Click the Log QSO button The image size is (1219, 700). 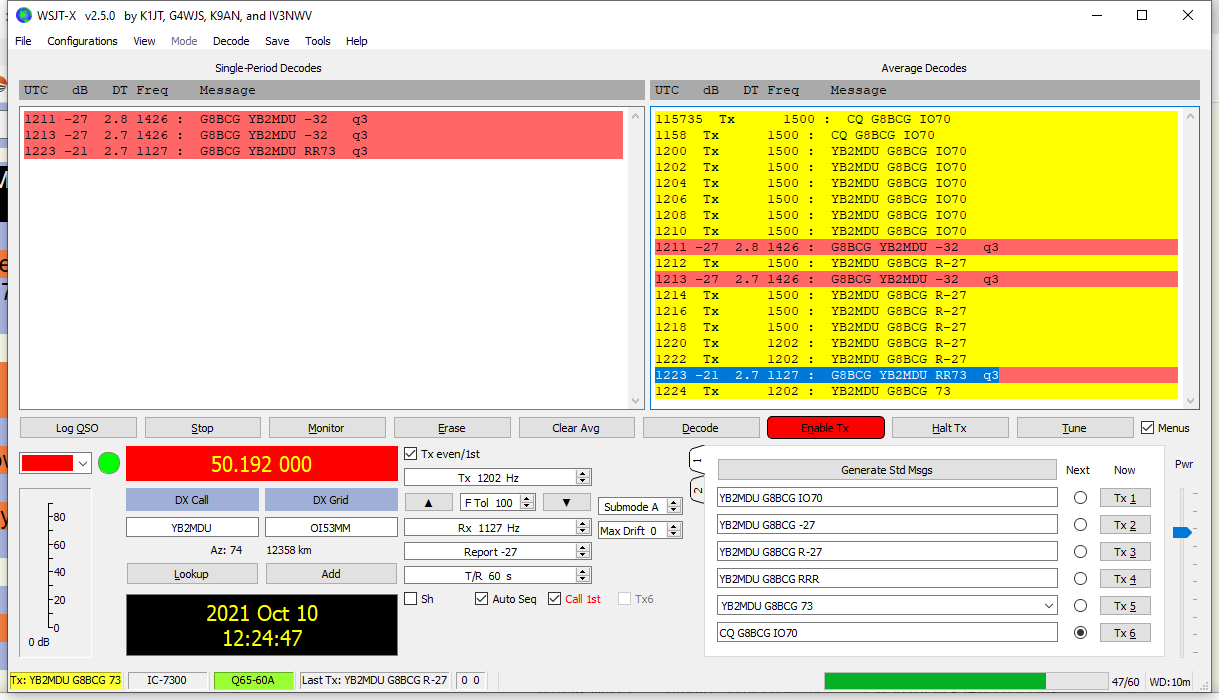click(77, 428)
